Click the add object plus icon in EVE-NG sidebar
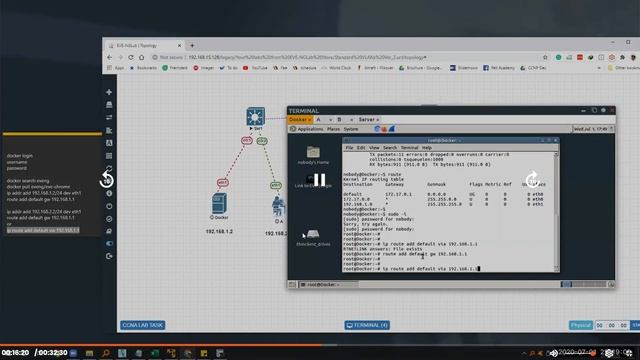Screen dimensions: 640x360 109,92
